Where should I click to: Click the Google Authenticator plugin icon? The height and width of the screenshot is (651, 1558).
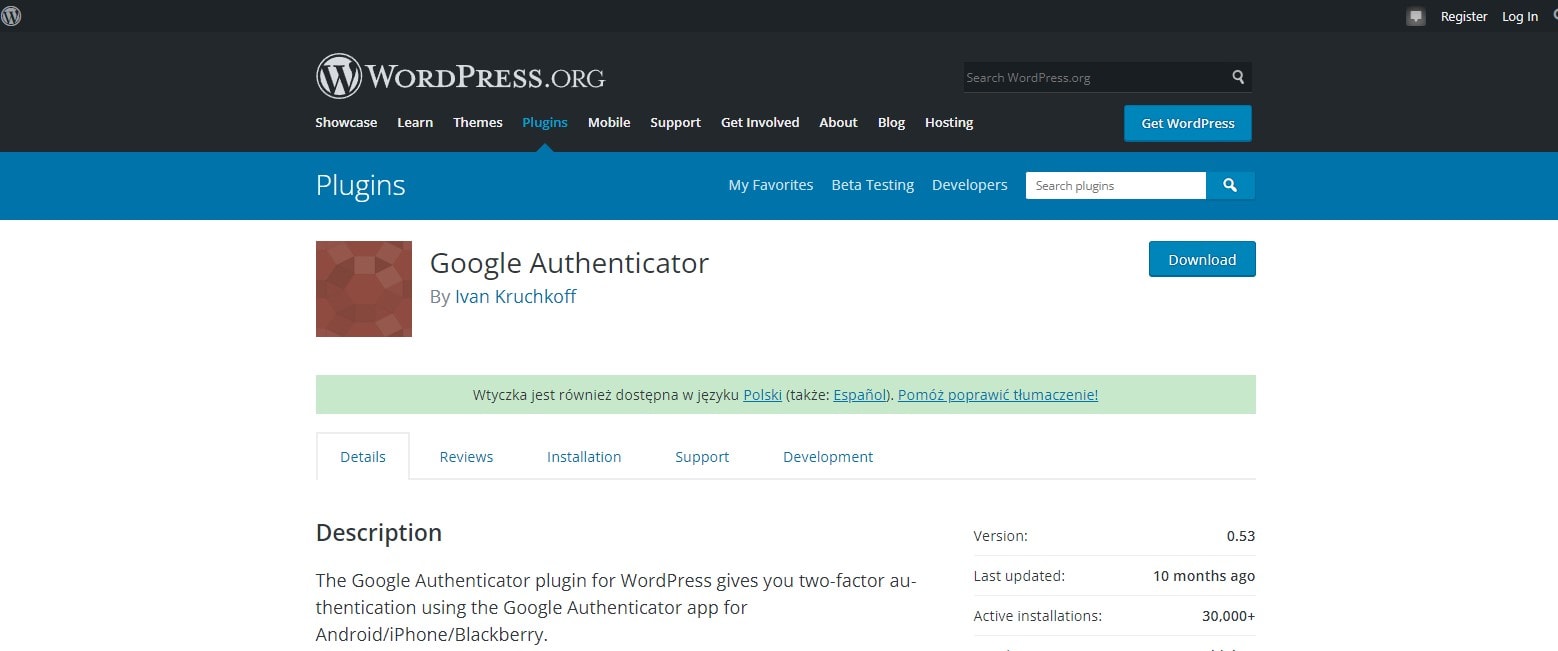(364, 289)
